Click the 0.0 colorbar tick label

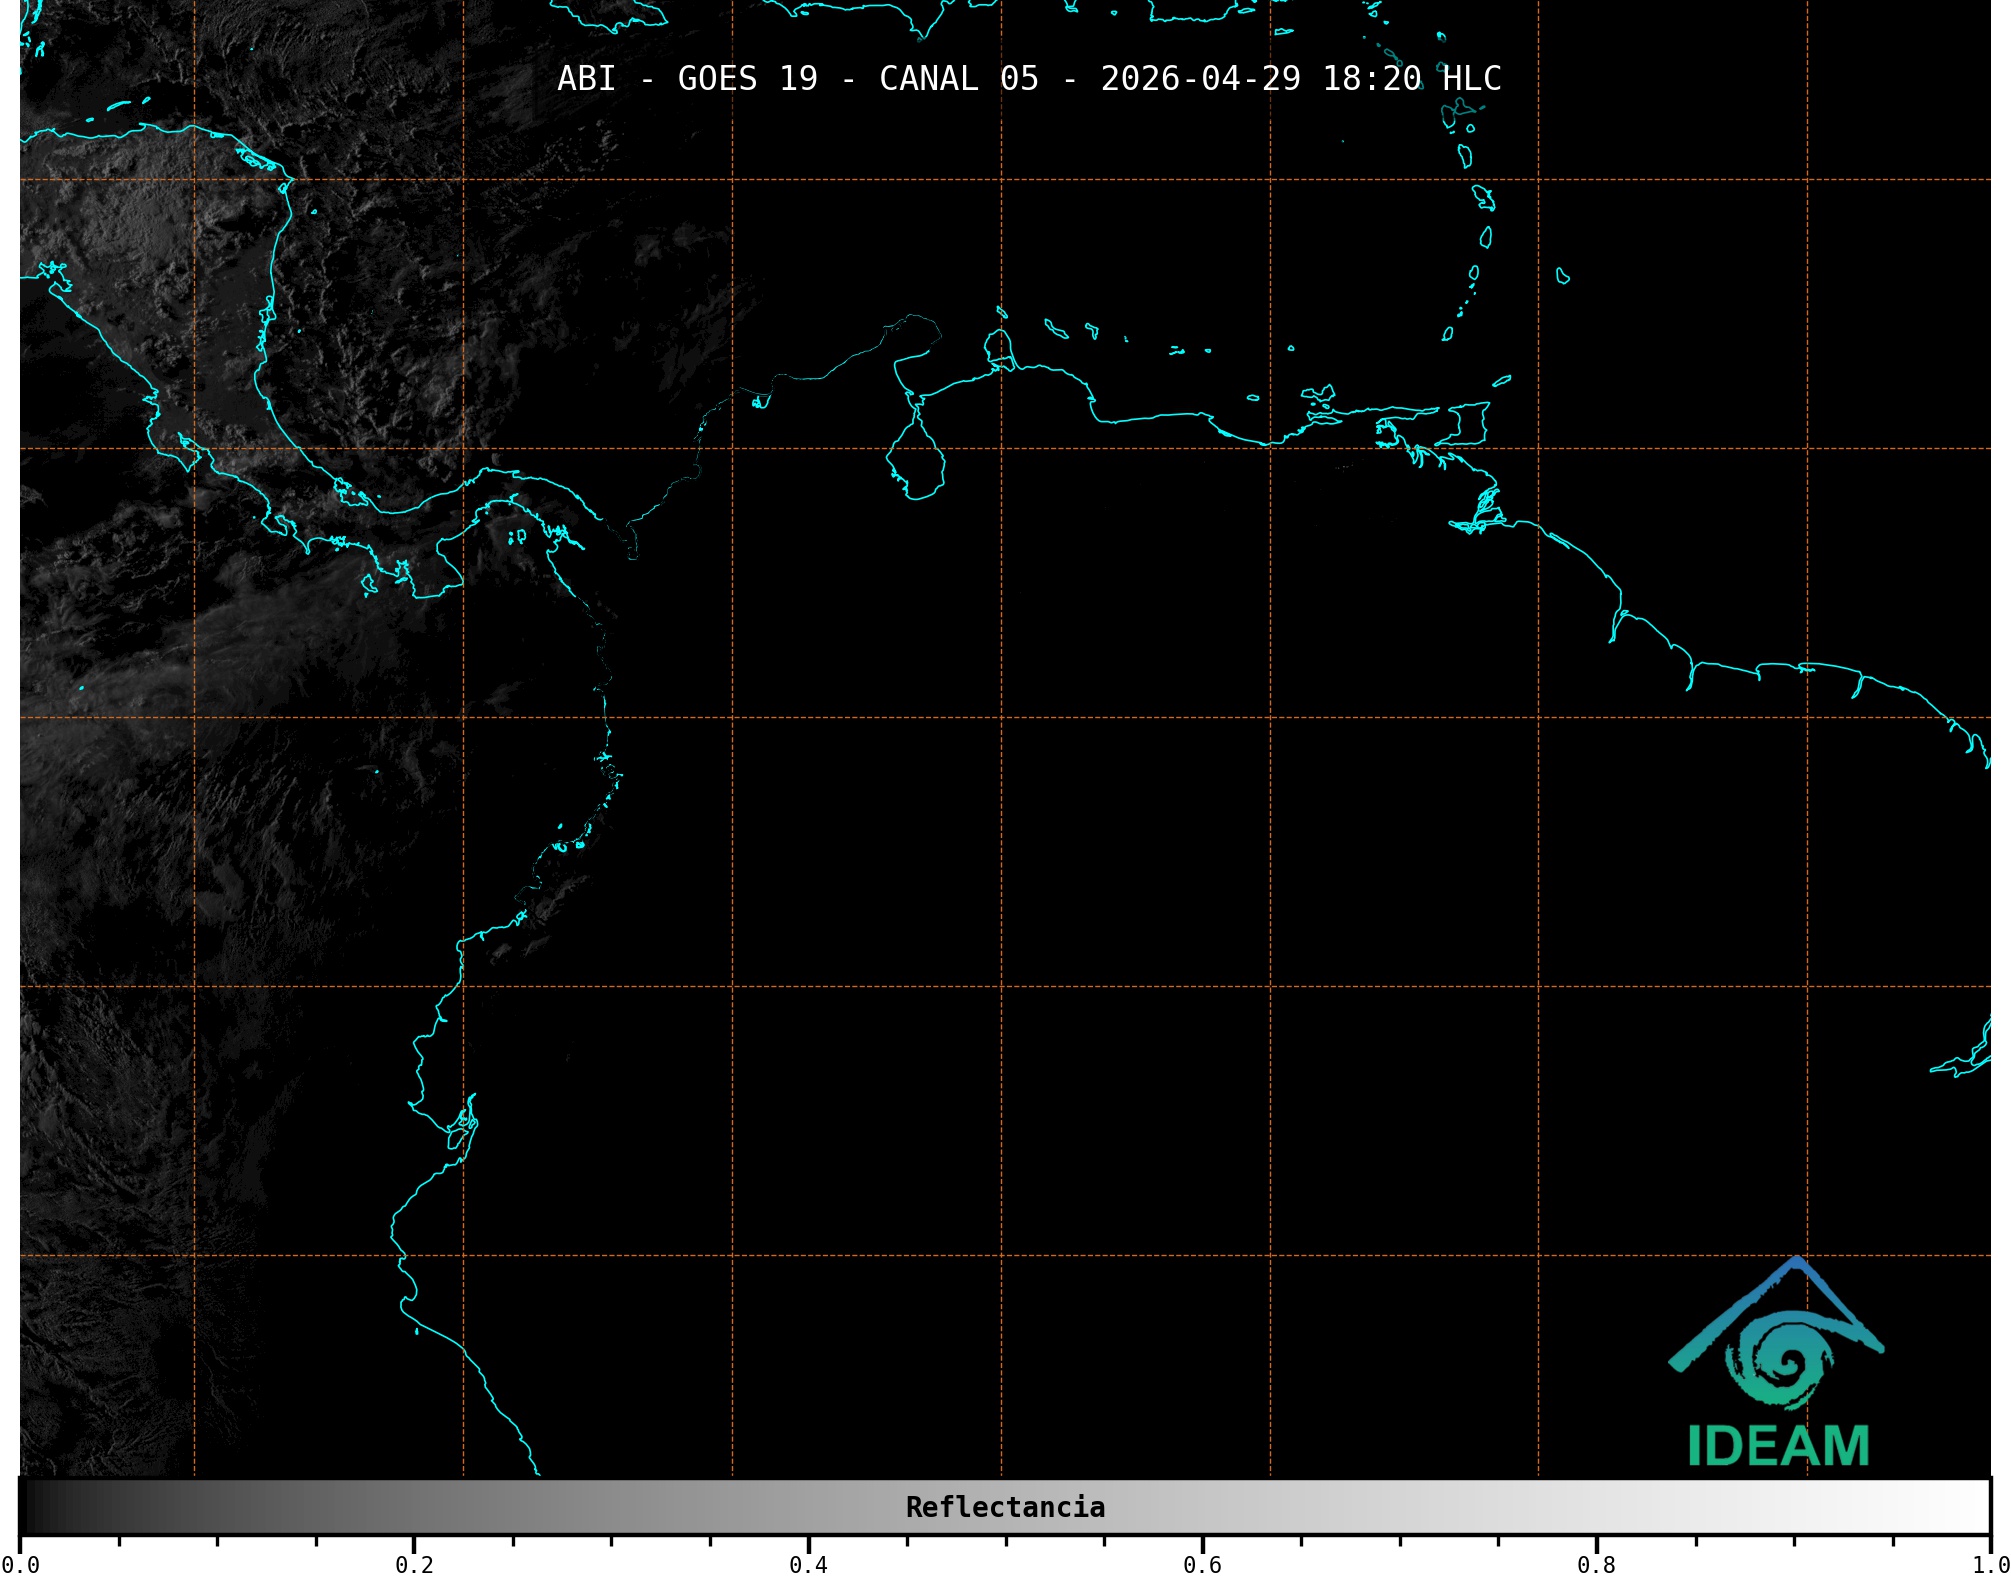tap(20, 1565)
